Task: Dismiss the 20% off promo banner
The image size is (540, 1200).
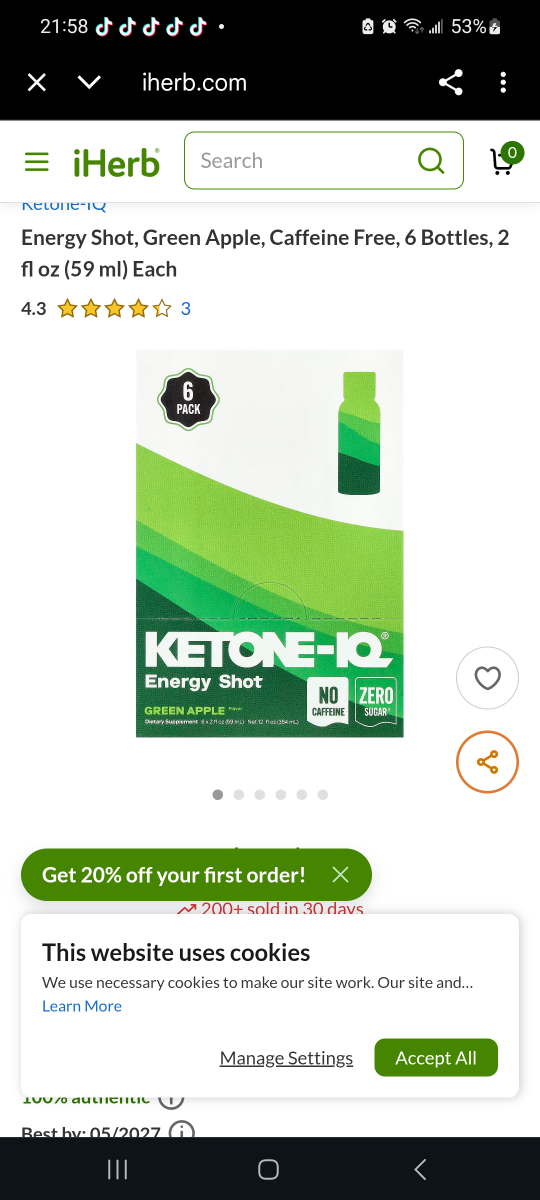Action: point(340,875)
